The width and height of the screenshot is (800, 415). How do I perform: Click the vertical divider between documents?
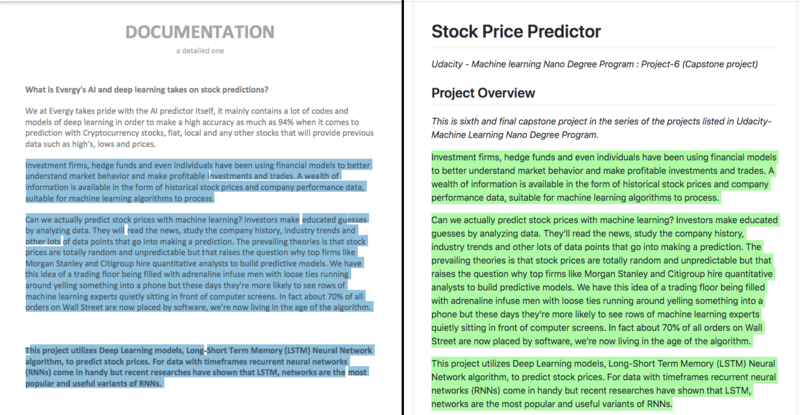click(x=403, y=207)
